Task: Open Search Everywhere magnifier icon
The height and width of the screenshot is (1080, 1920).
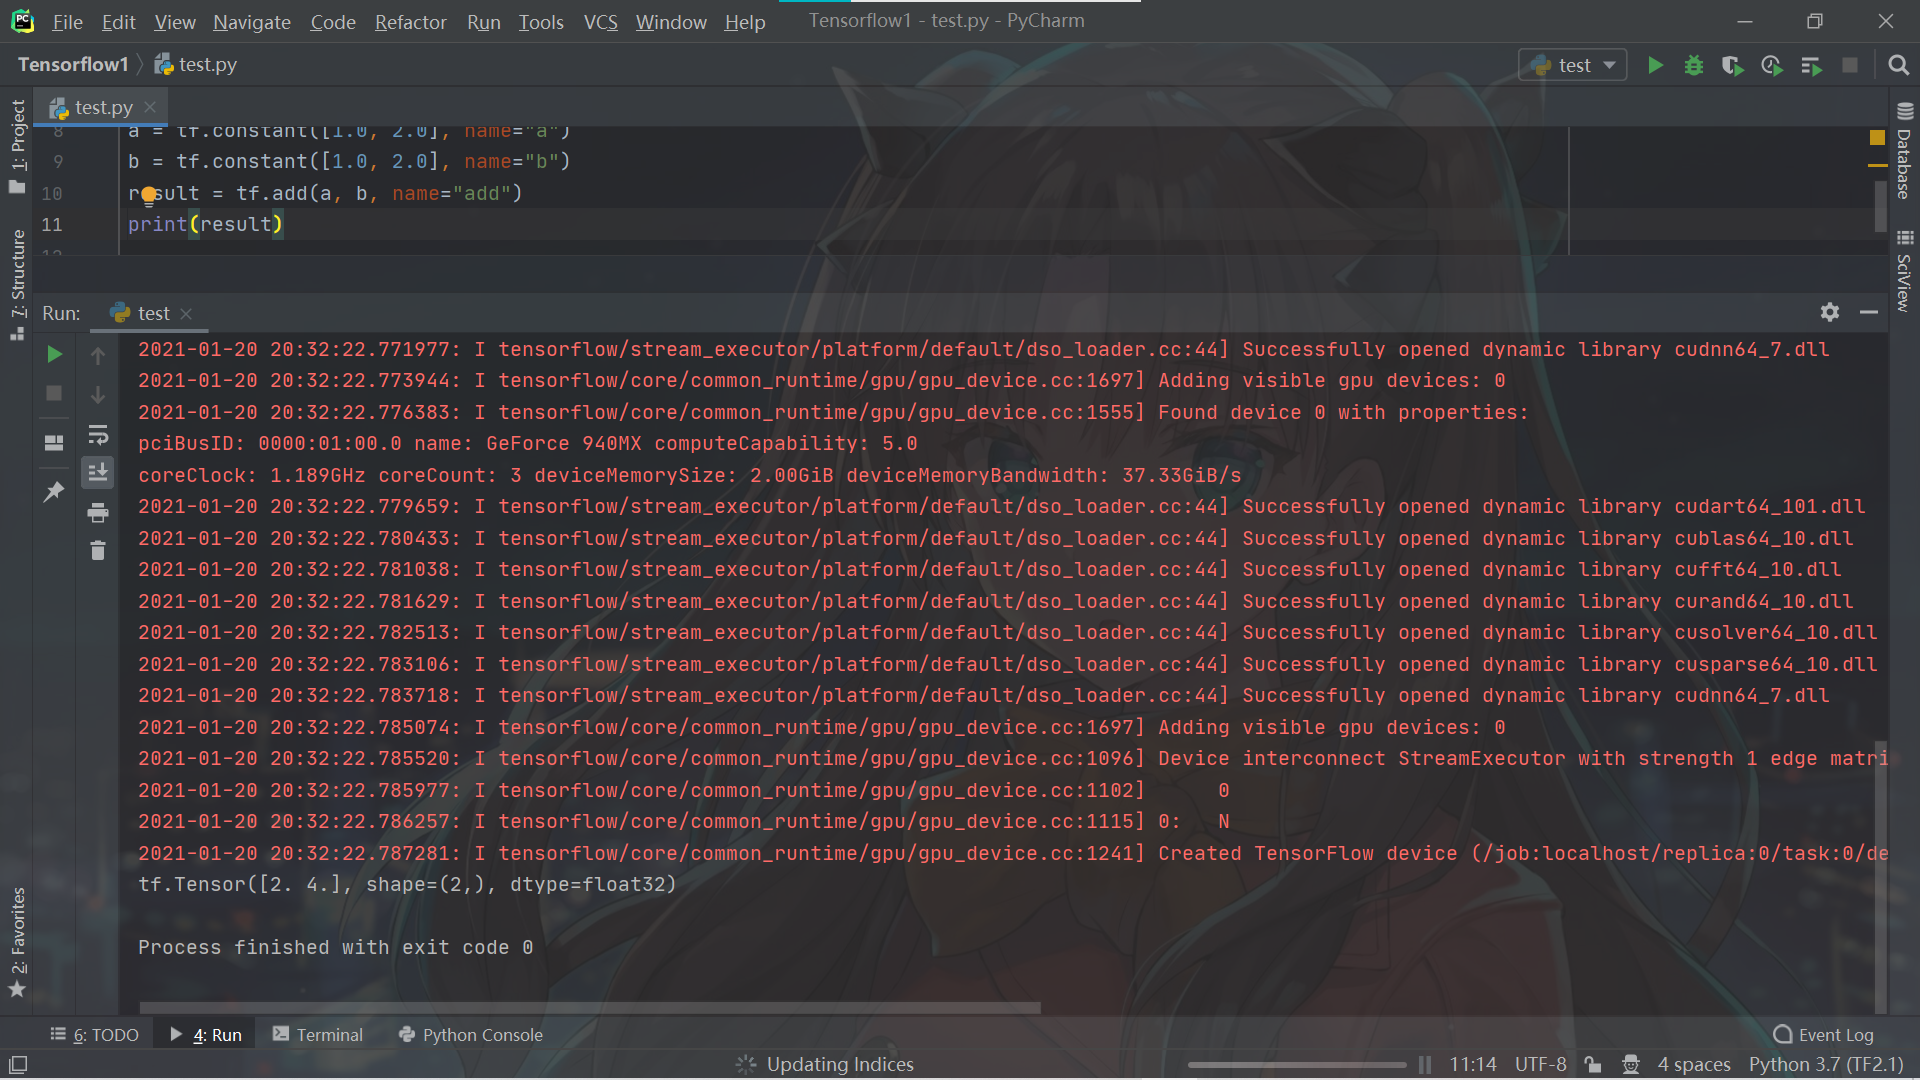Action: (1898, 66)
